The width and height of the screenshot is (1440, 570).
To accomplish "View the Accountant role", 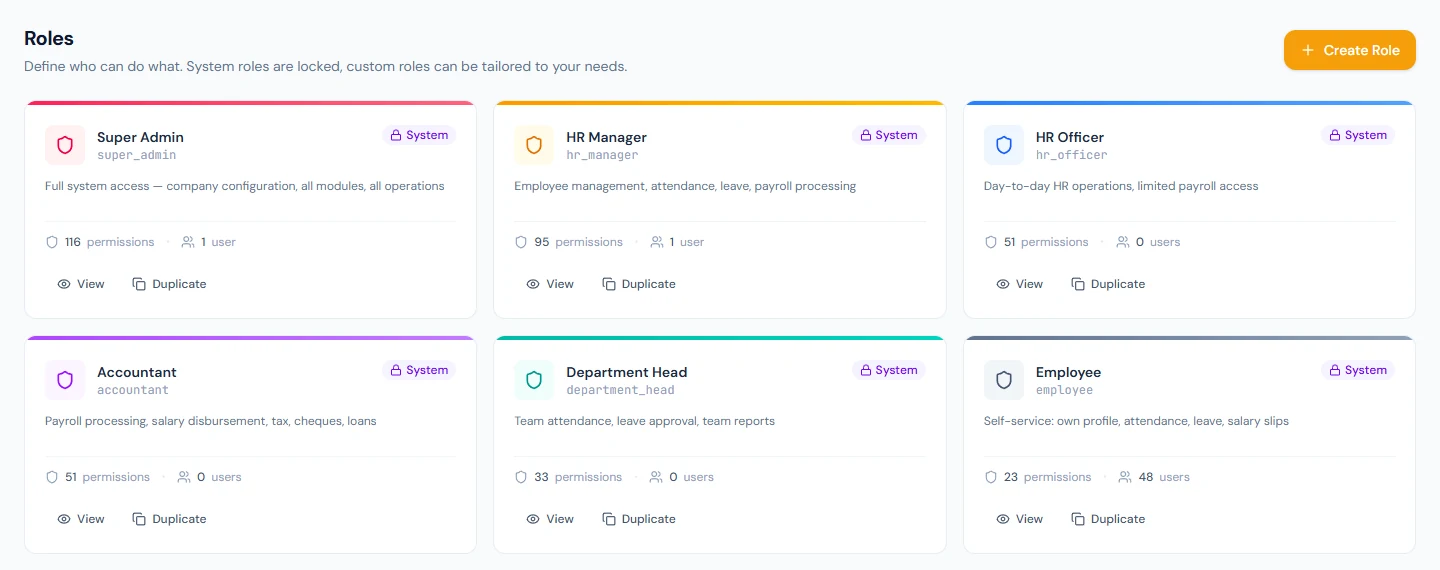I will (x=81, y=519).
